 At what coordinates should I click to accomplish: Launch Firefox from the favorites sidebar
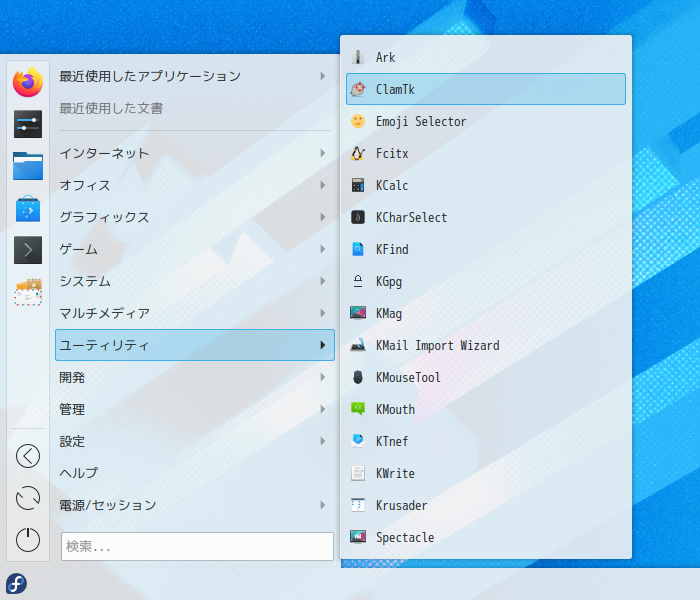pos(28,82)
